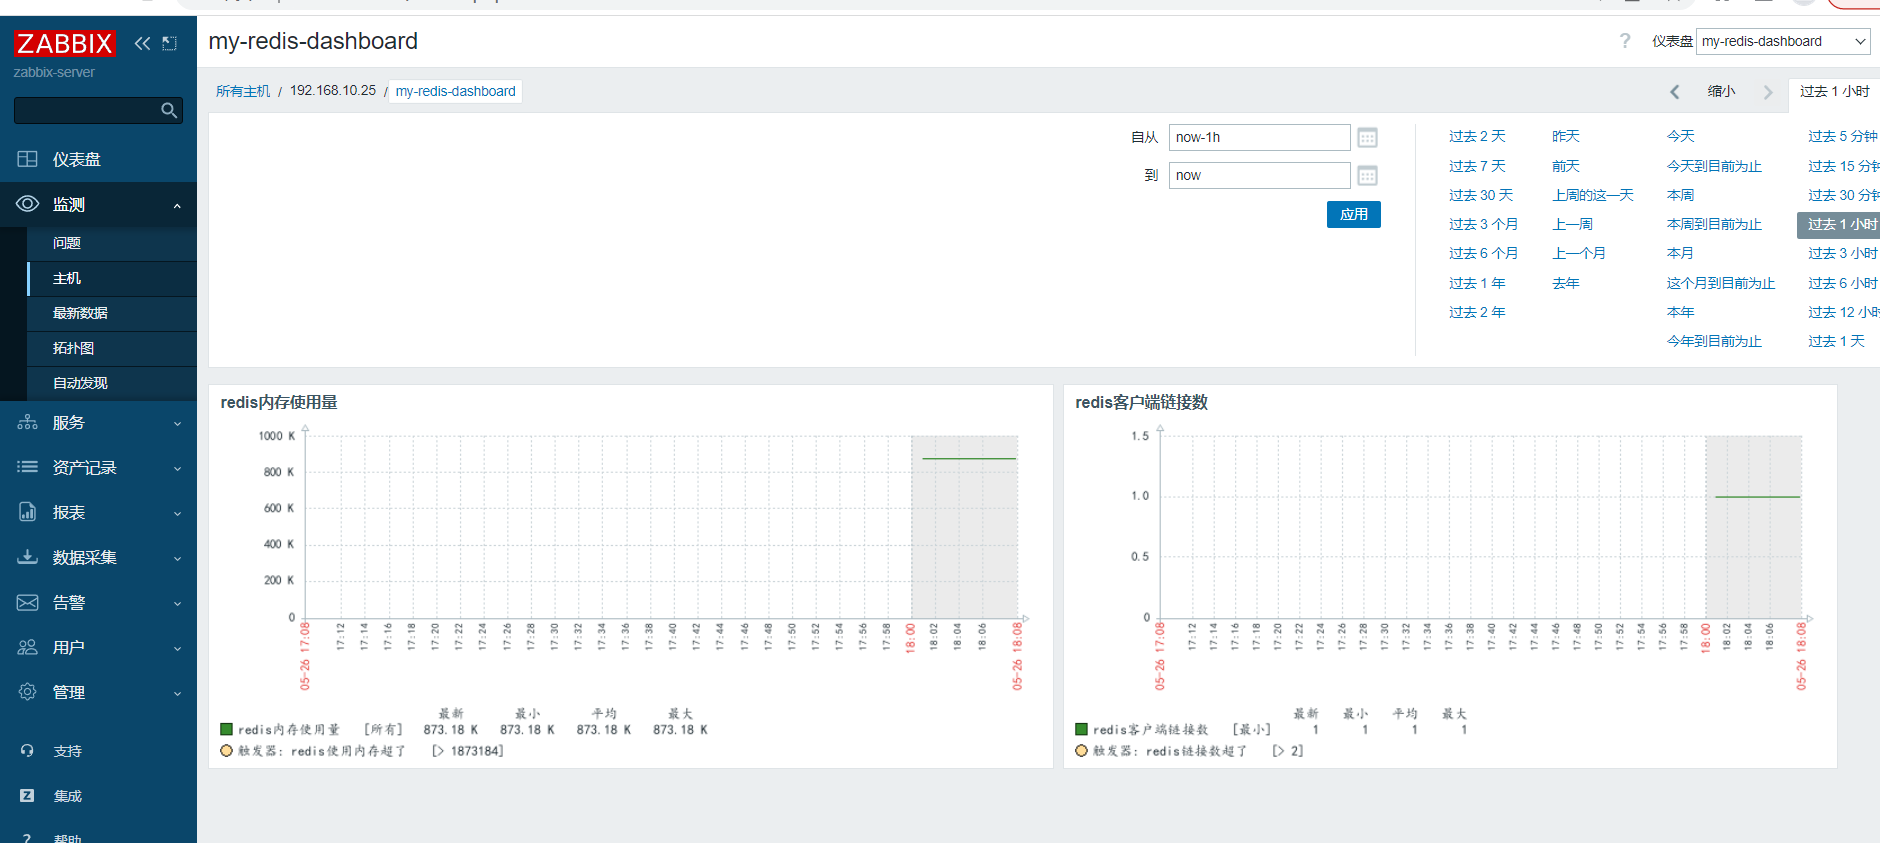Screen dimensions: 1880x843
Task: Click the my-redis-dashboard breadcrumb link
Action: 455,91
